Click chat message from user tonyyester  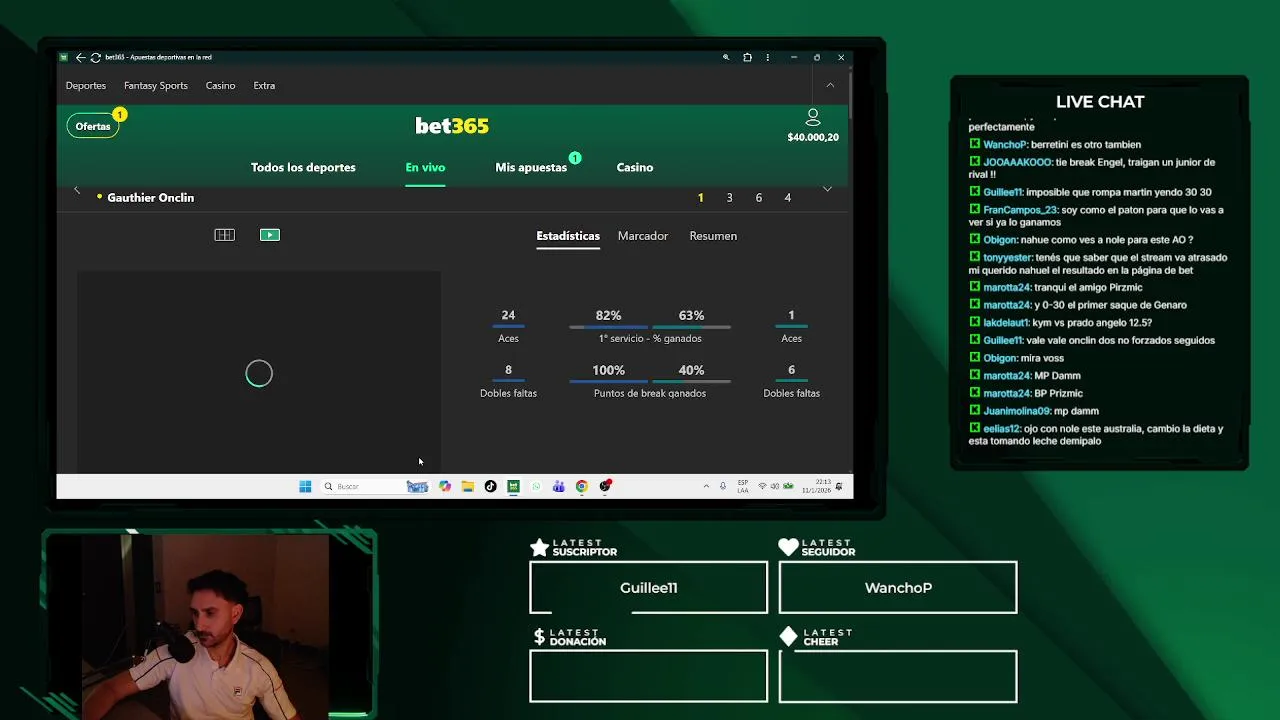tap(1098, 263)
